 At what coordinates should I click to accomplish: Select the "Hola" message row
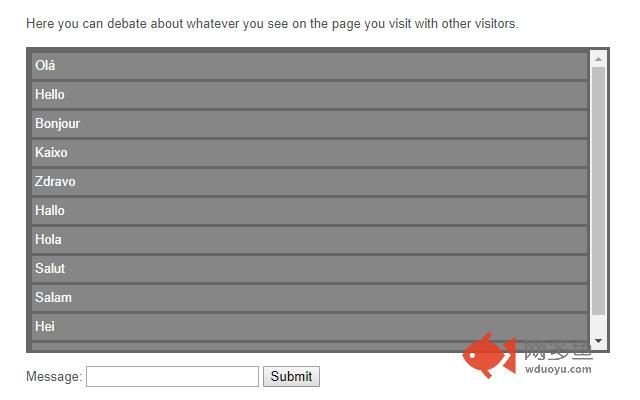coord(309,240)
